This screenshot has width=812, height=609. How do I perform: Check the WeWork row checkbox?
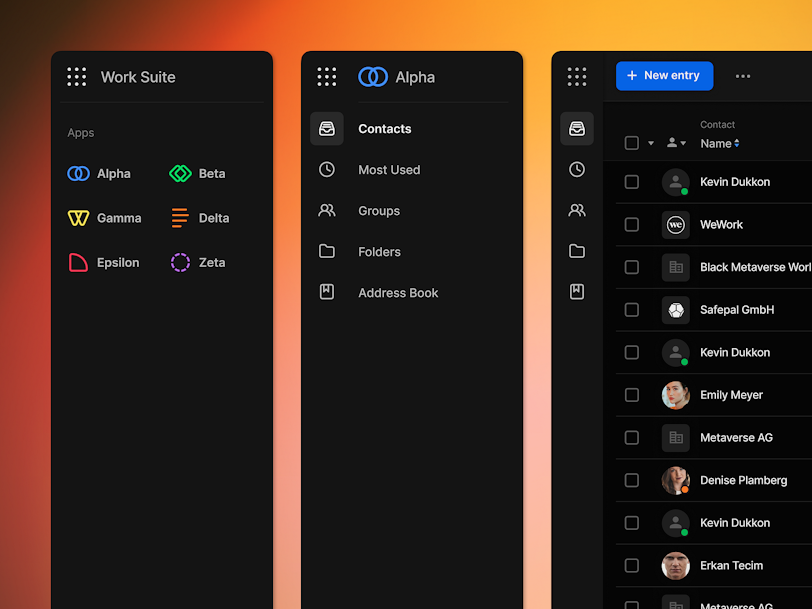click(632, 224)
